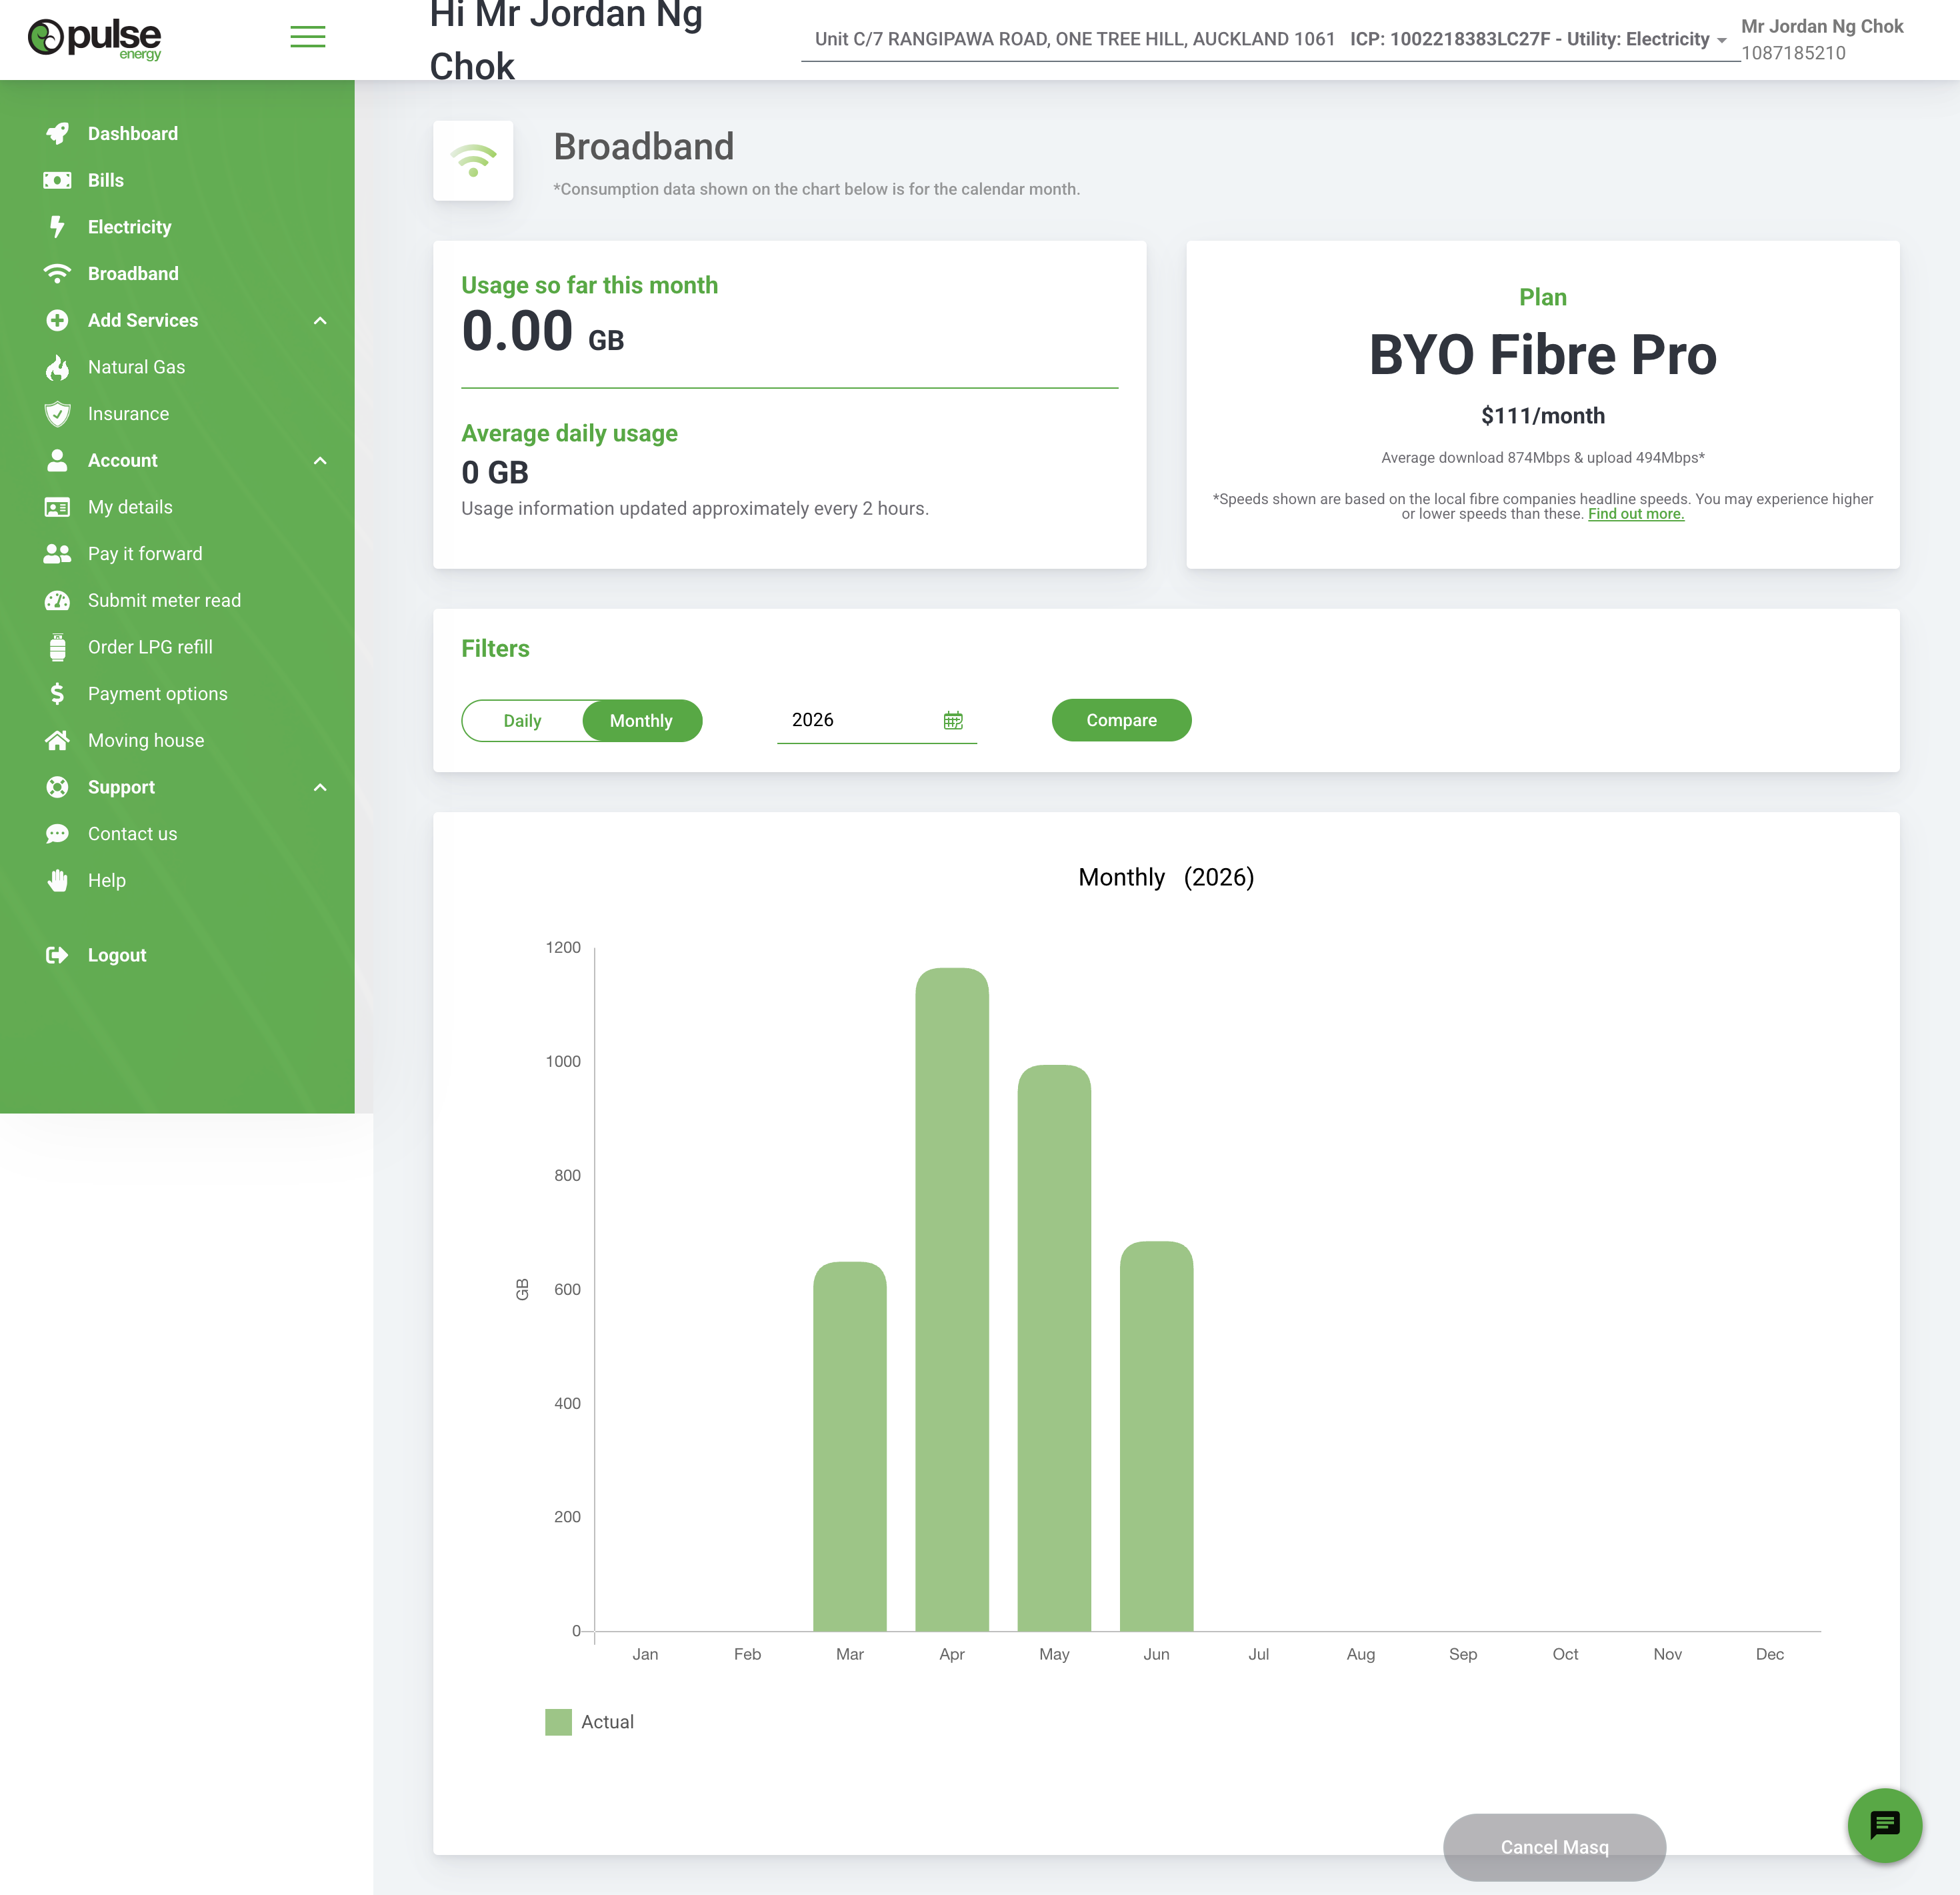This screenshot has width=1960, height=1895.
Task: Follow the Find out more link
Action: point(1636,514)
